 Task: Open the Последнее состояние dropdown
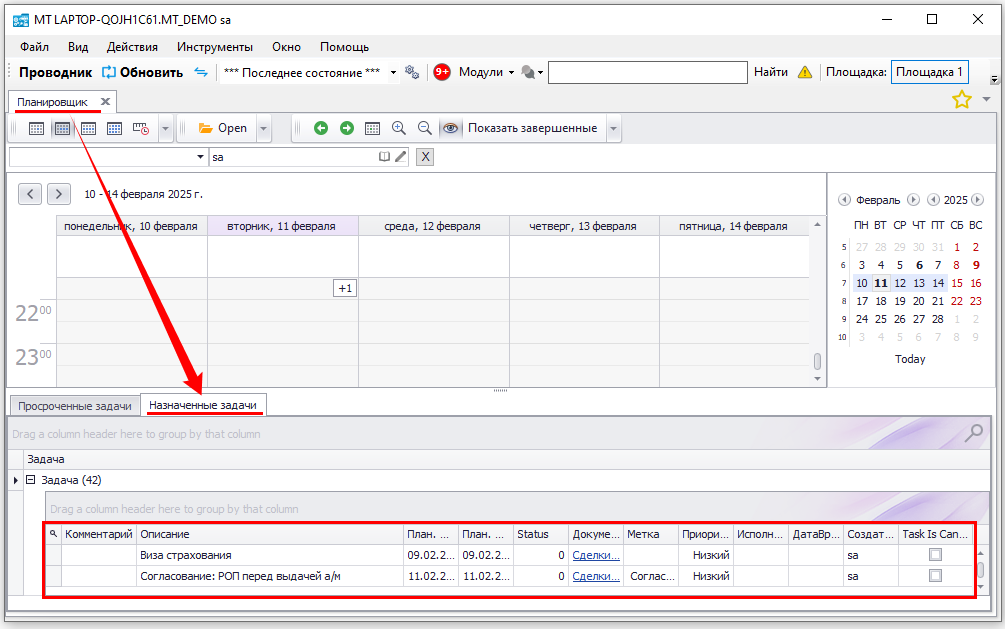pyautogui.click(x=393, y=73)
